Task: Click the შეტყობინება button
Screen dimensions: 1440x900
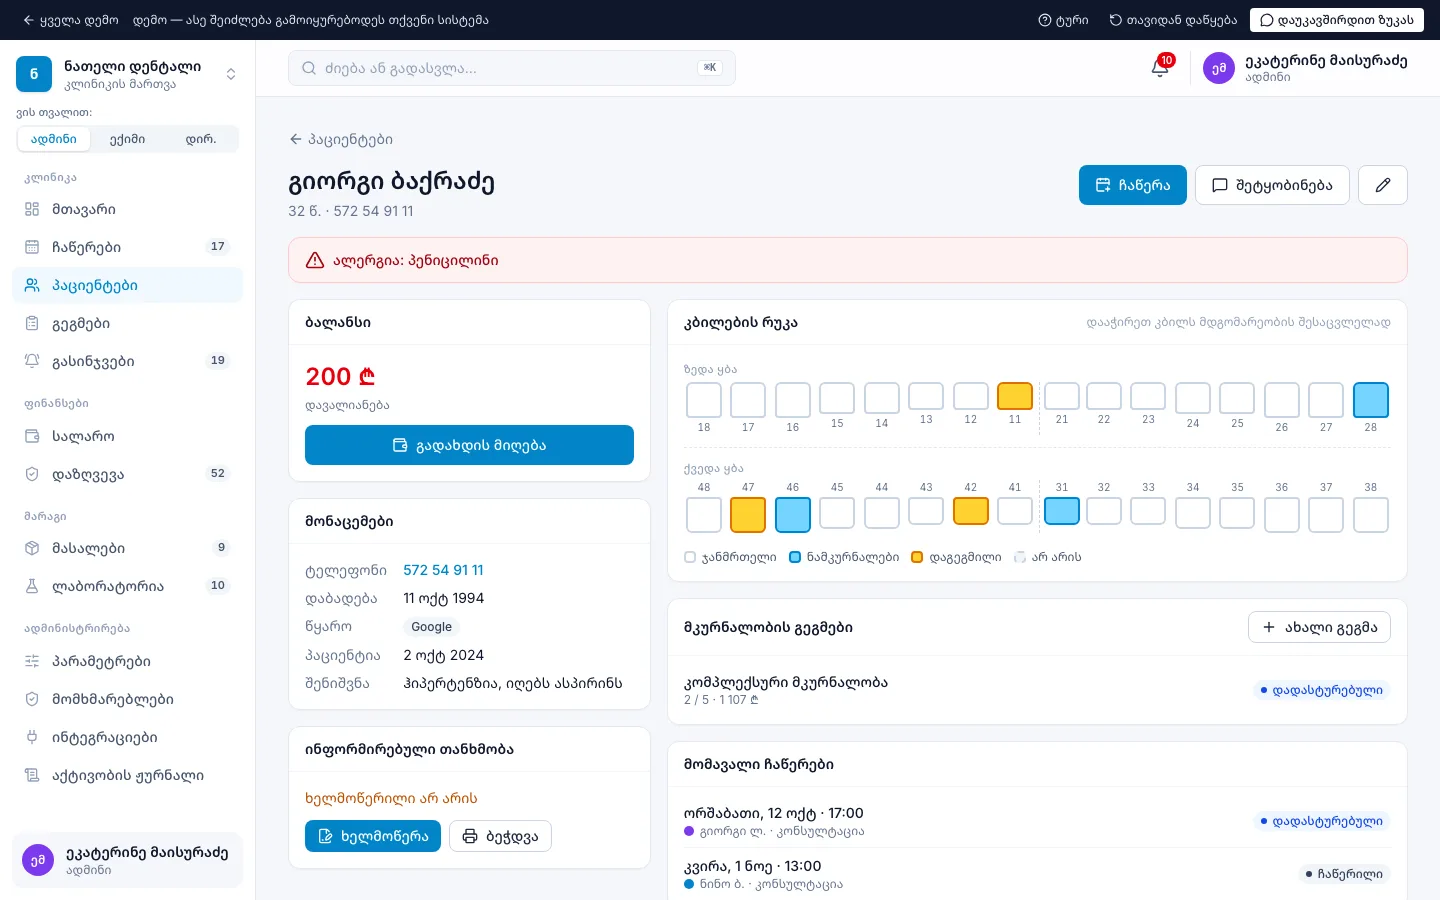Action: pyautogui.click(x=1272, y=185)
